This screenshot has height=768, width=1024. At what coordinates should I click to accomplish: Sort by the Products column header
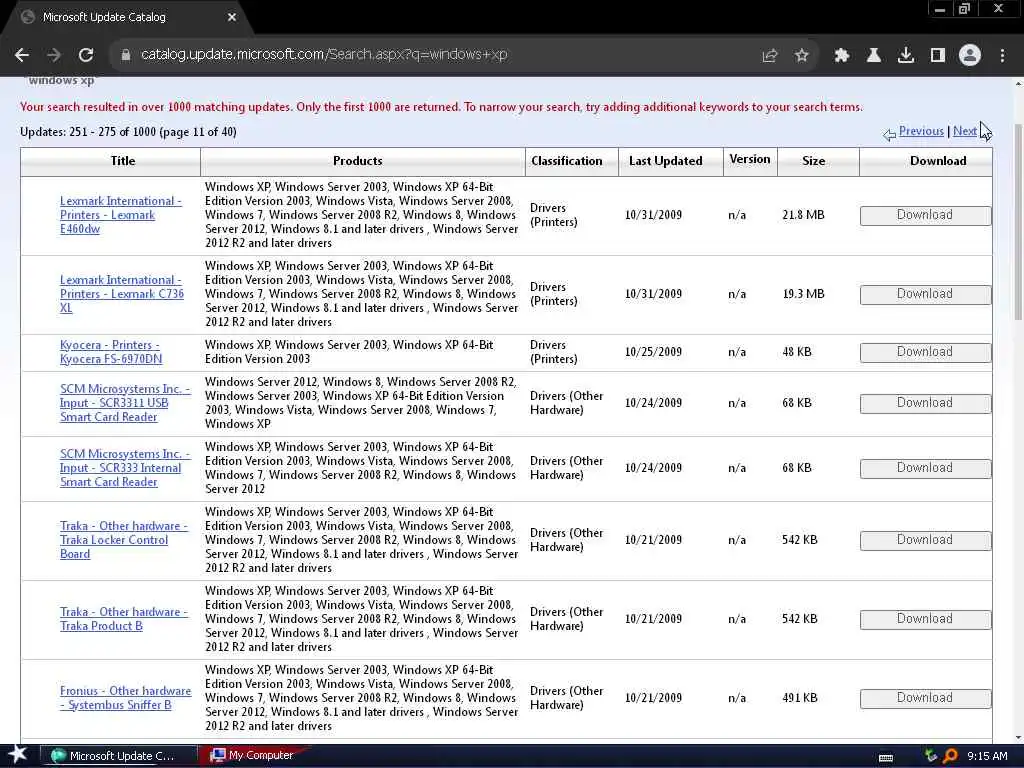(x=358, y=161)
